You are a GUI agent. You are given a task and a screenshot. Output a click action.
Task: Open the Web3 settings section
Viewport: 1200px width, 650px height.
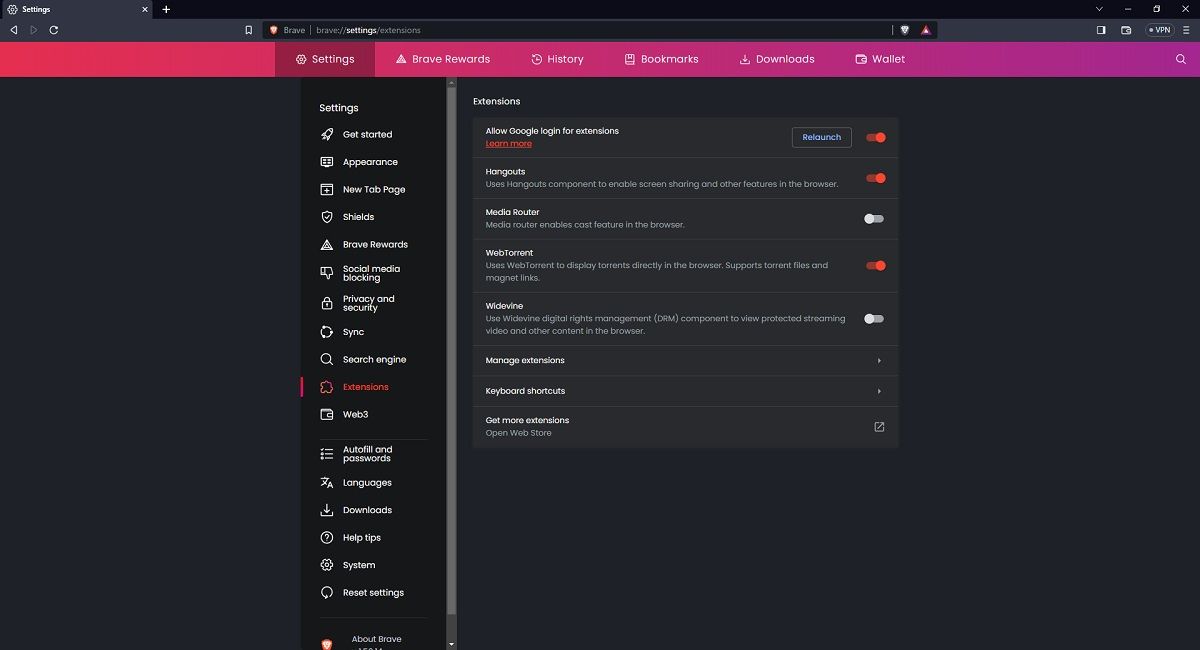pyautogui.click(x=355, y=414)
